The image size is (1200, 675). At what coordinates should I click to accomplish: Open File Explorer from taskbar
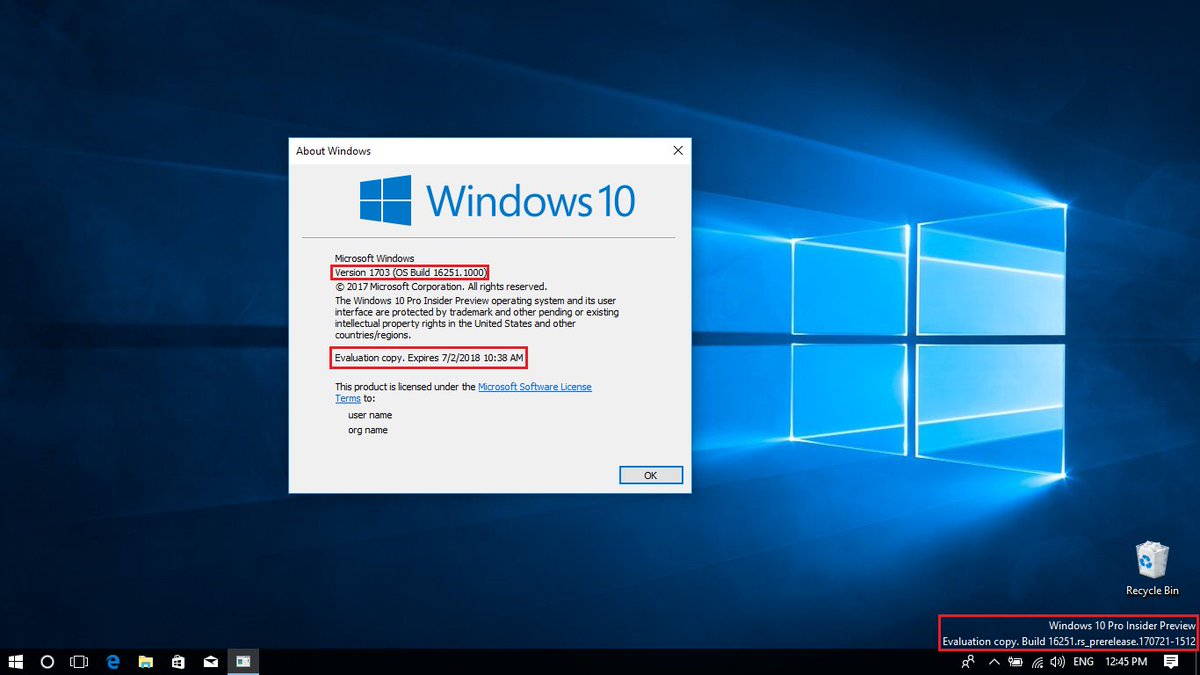145,662
